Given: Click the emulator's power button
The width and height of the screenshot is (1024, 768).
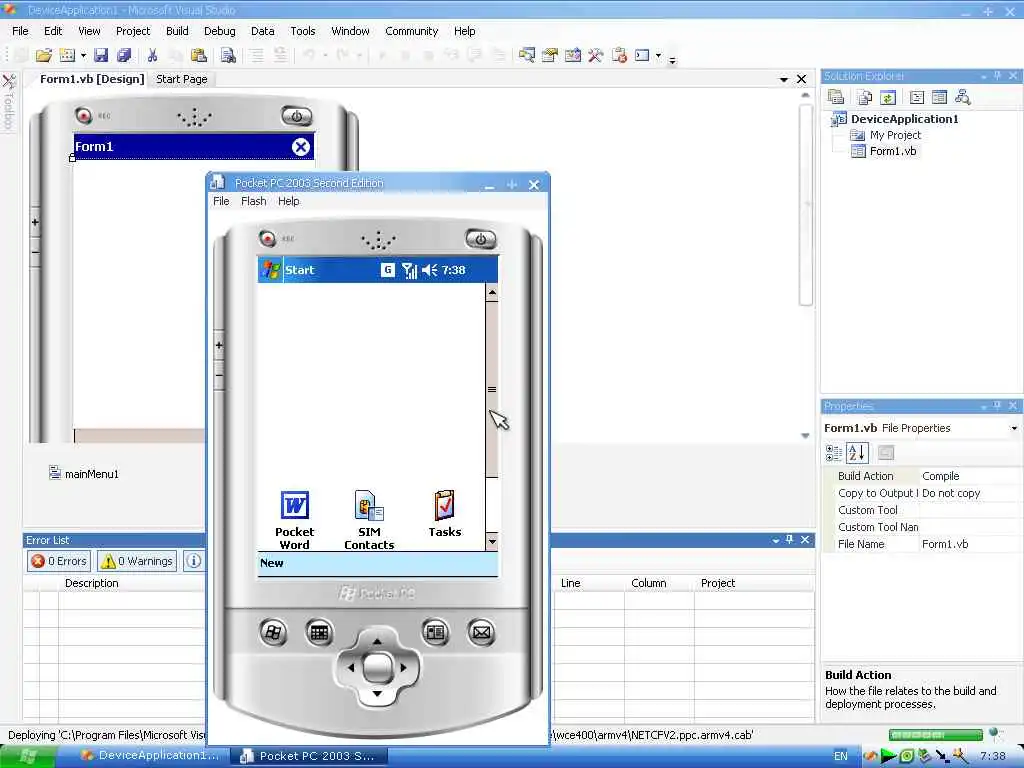Looking at the screenshot, I should point(481,239).
